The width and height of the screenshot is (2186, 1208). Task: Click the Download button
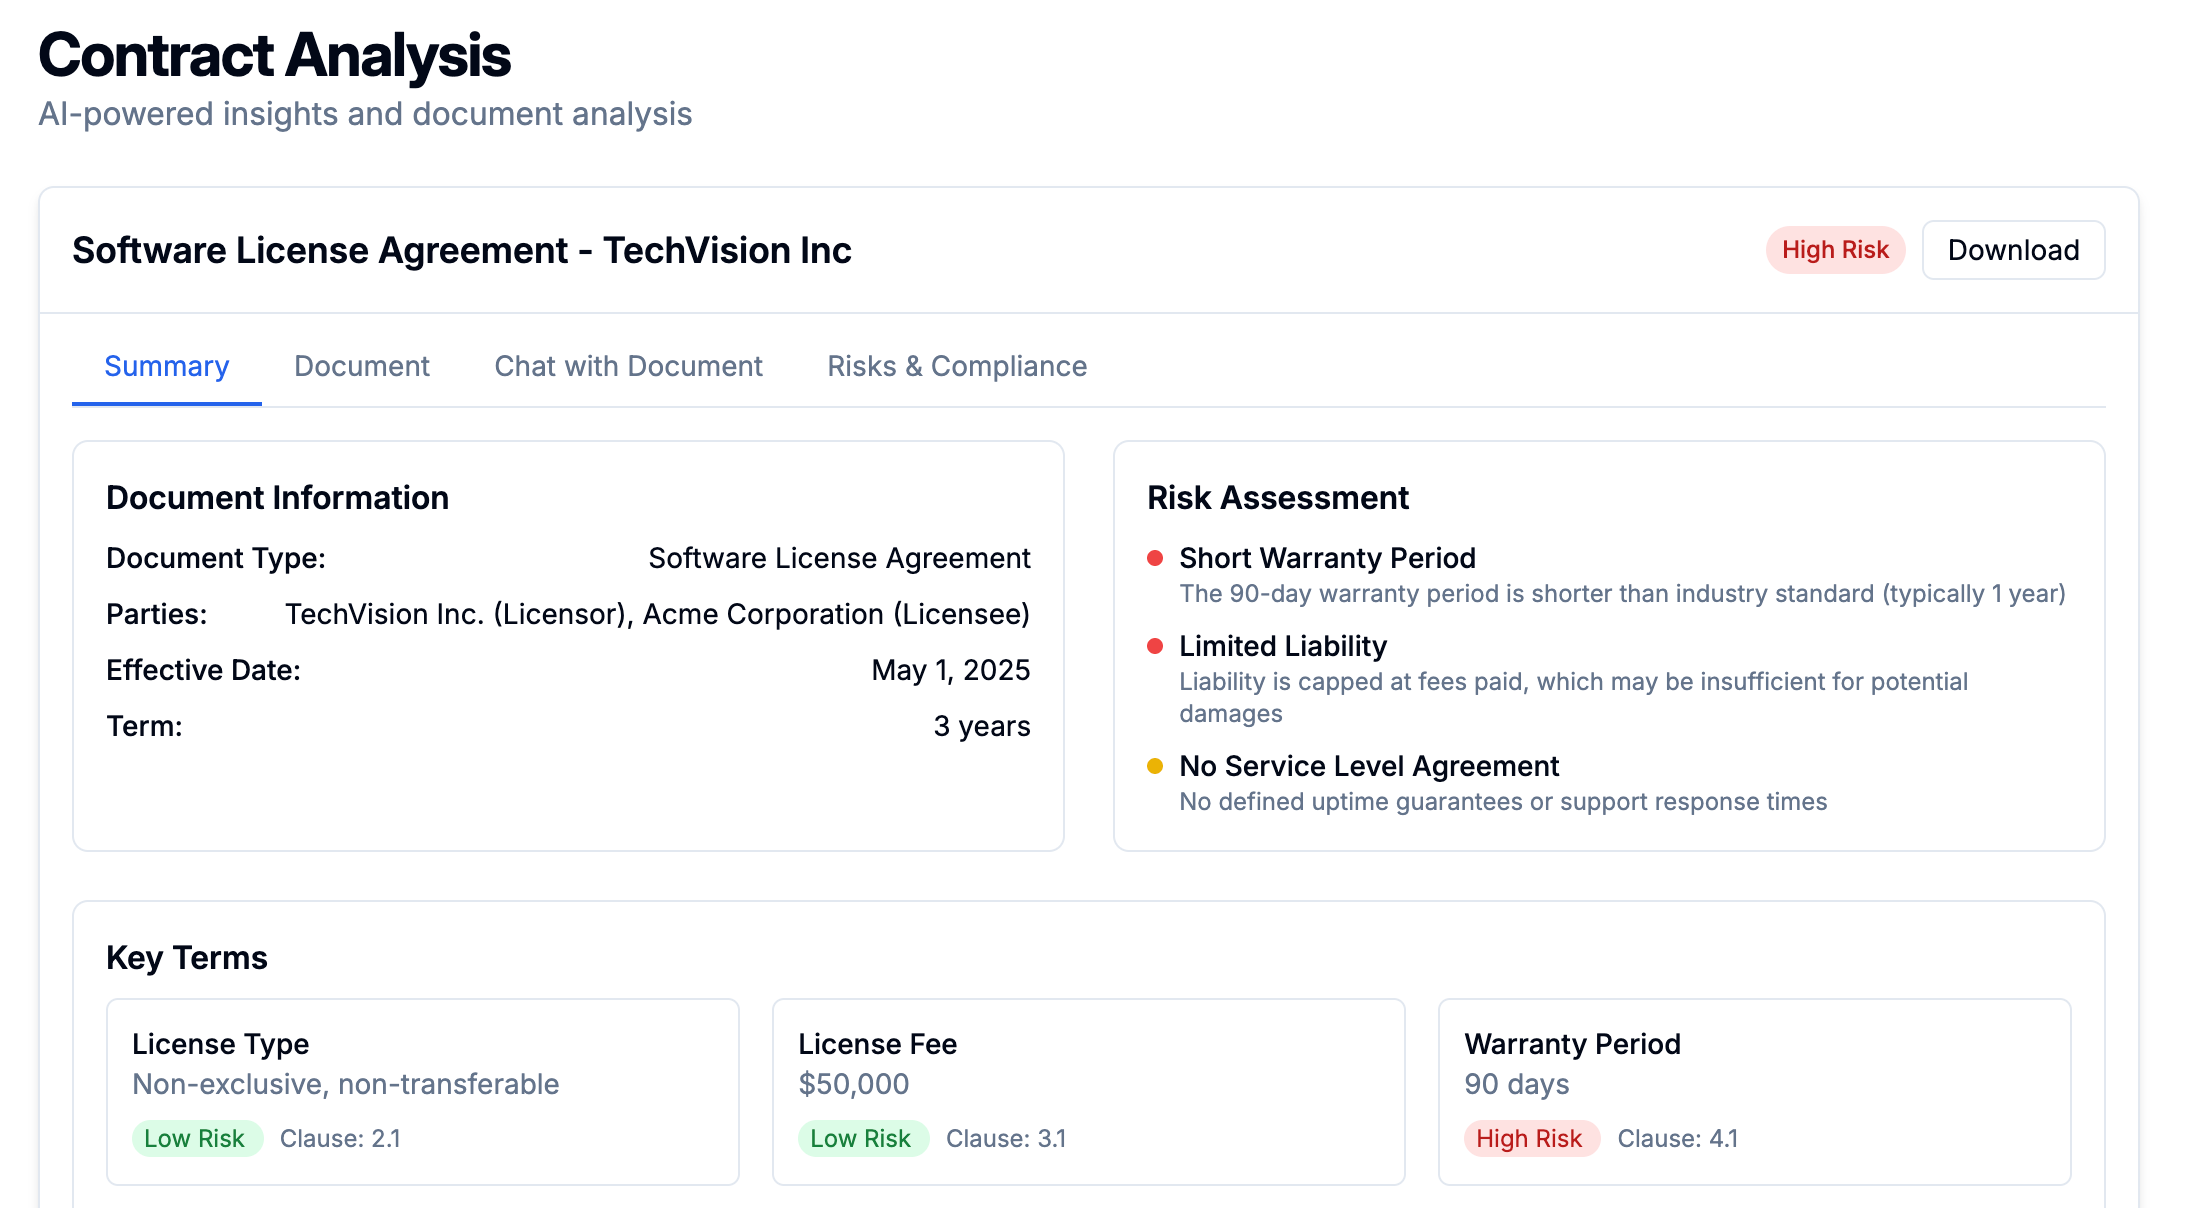pyautogui.click(x=2013, y=250)
